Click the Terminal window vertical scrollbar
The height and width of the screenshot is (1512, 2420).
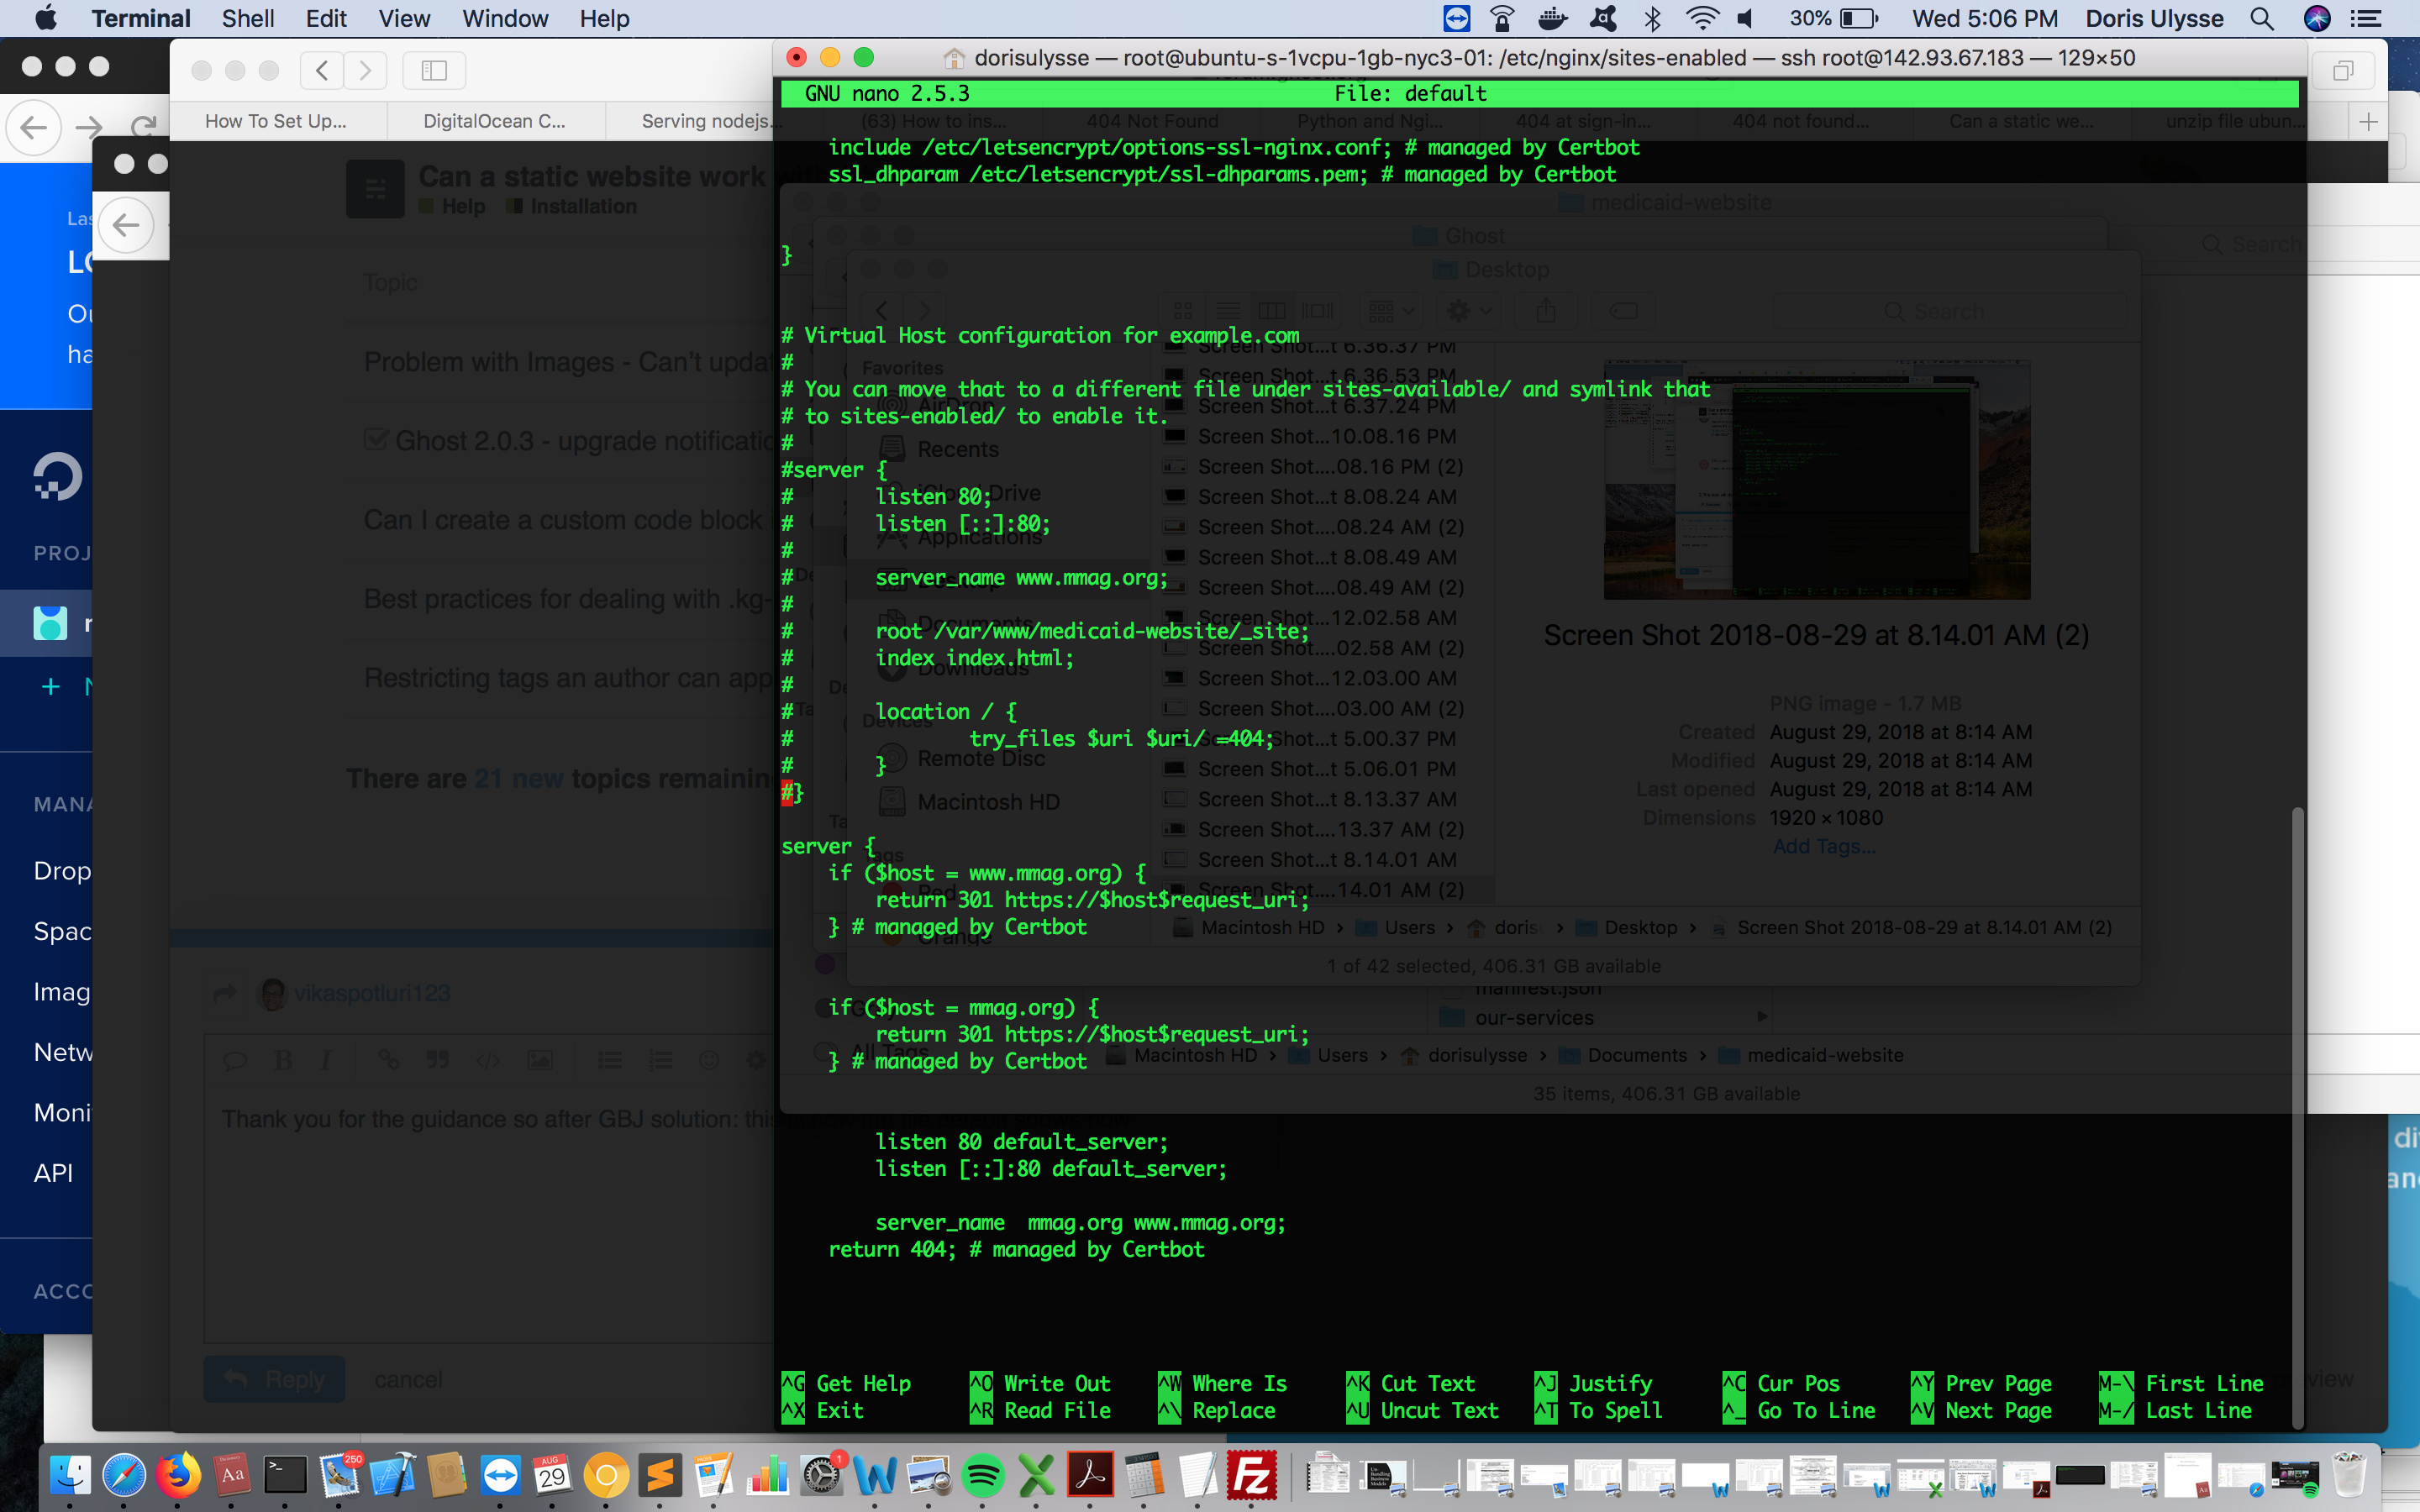click(x=2298, y=1118)
